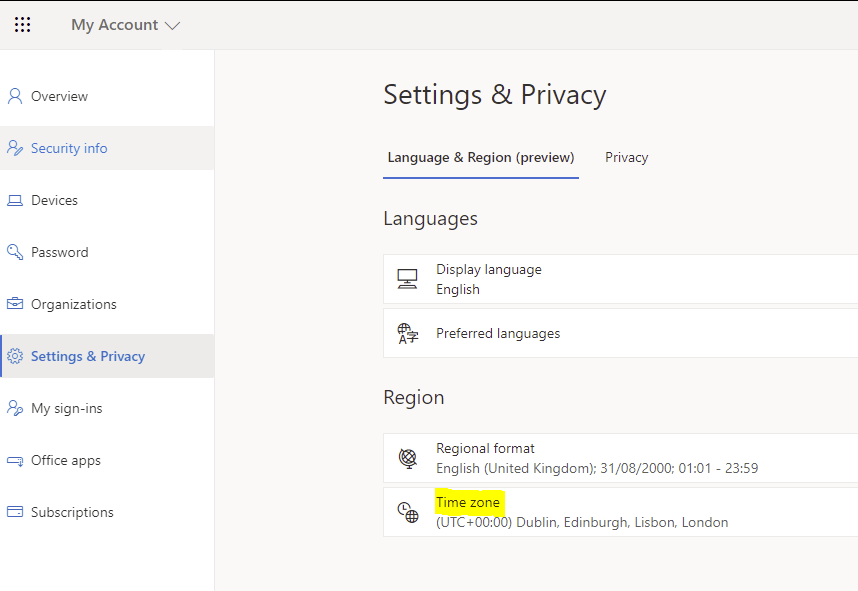Click the Region section heading
Viewport: 858px width, 591px height.
pyautogui.click(x=414, y=398)
